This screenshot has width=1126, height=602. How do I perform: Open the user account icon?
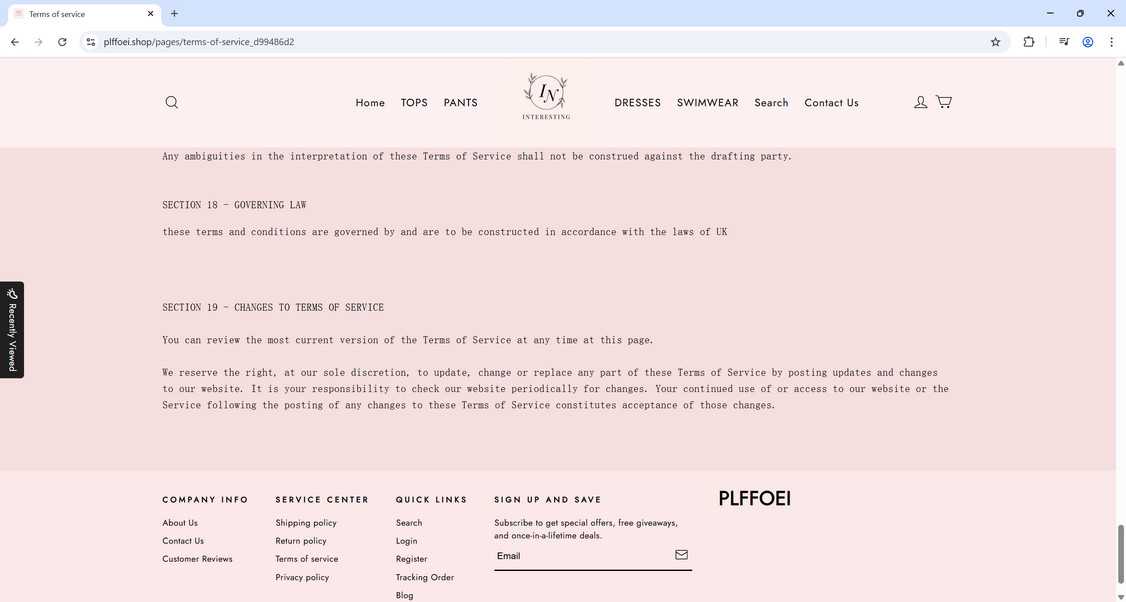[920, 102]
